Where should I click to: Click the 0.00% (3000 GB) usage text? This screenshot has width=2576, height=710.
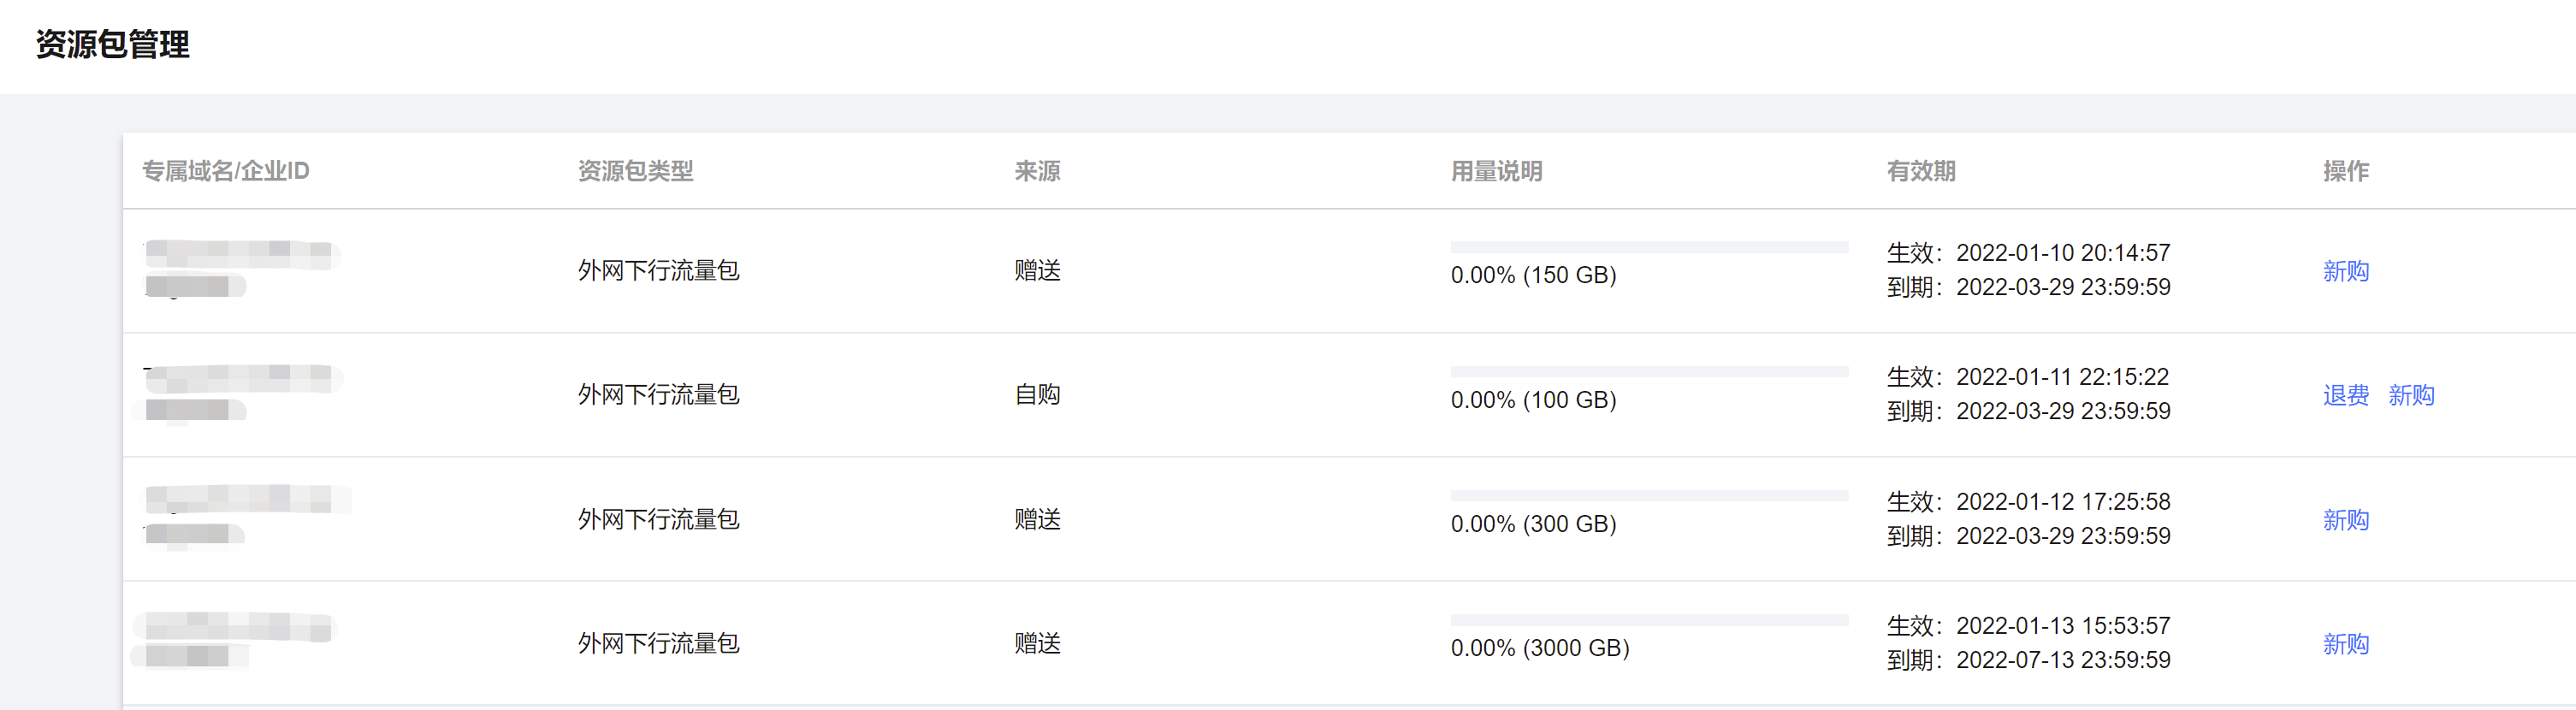1540,648
